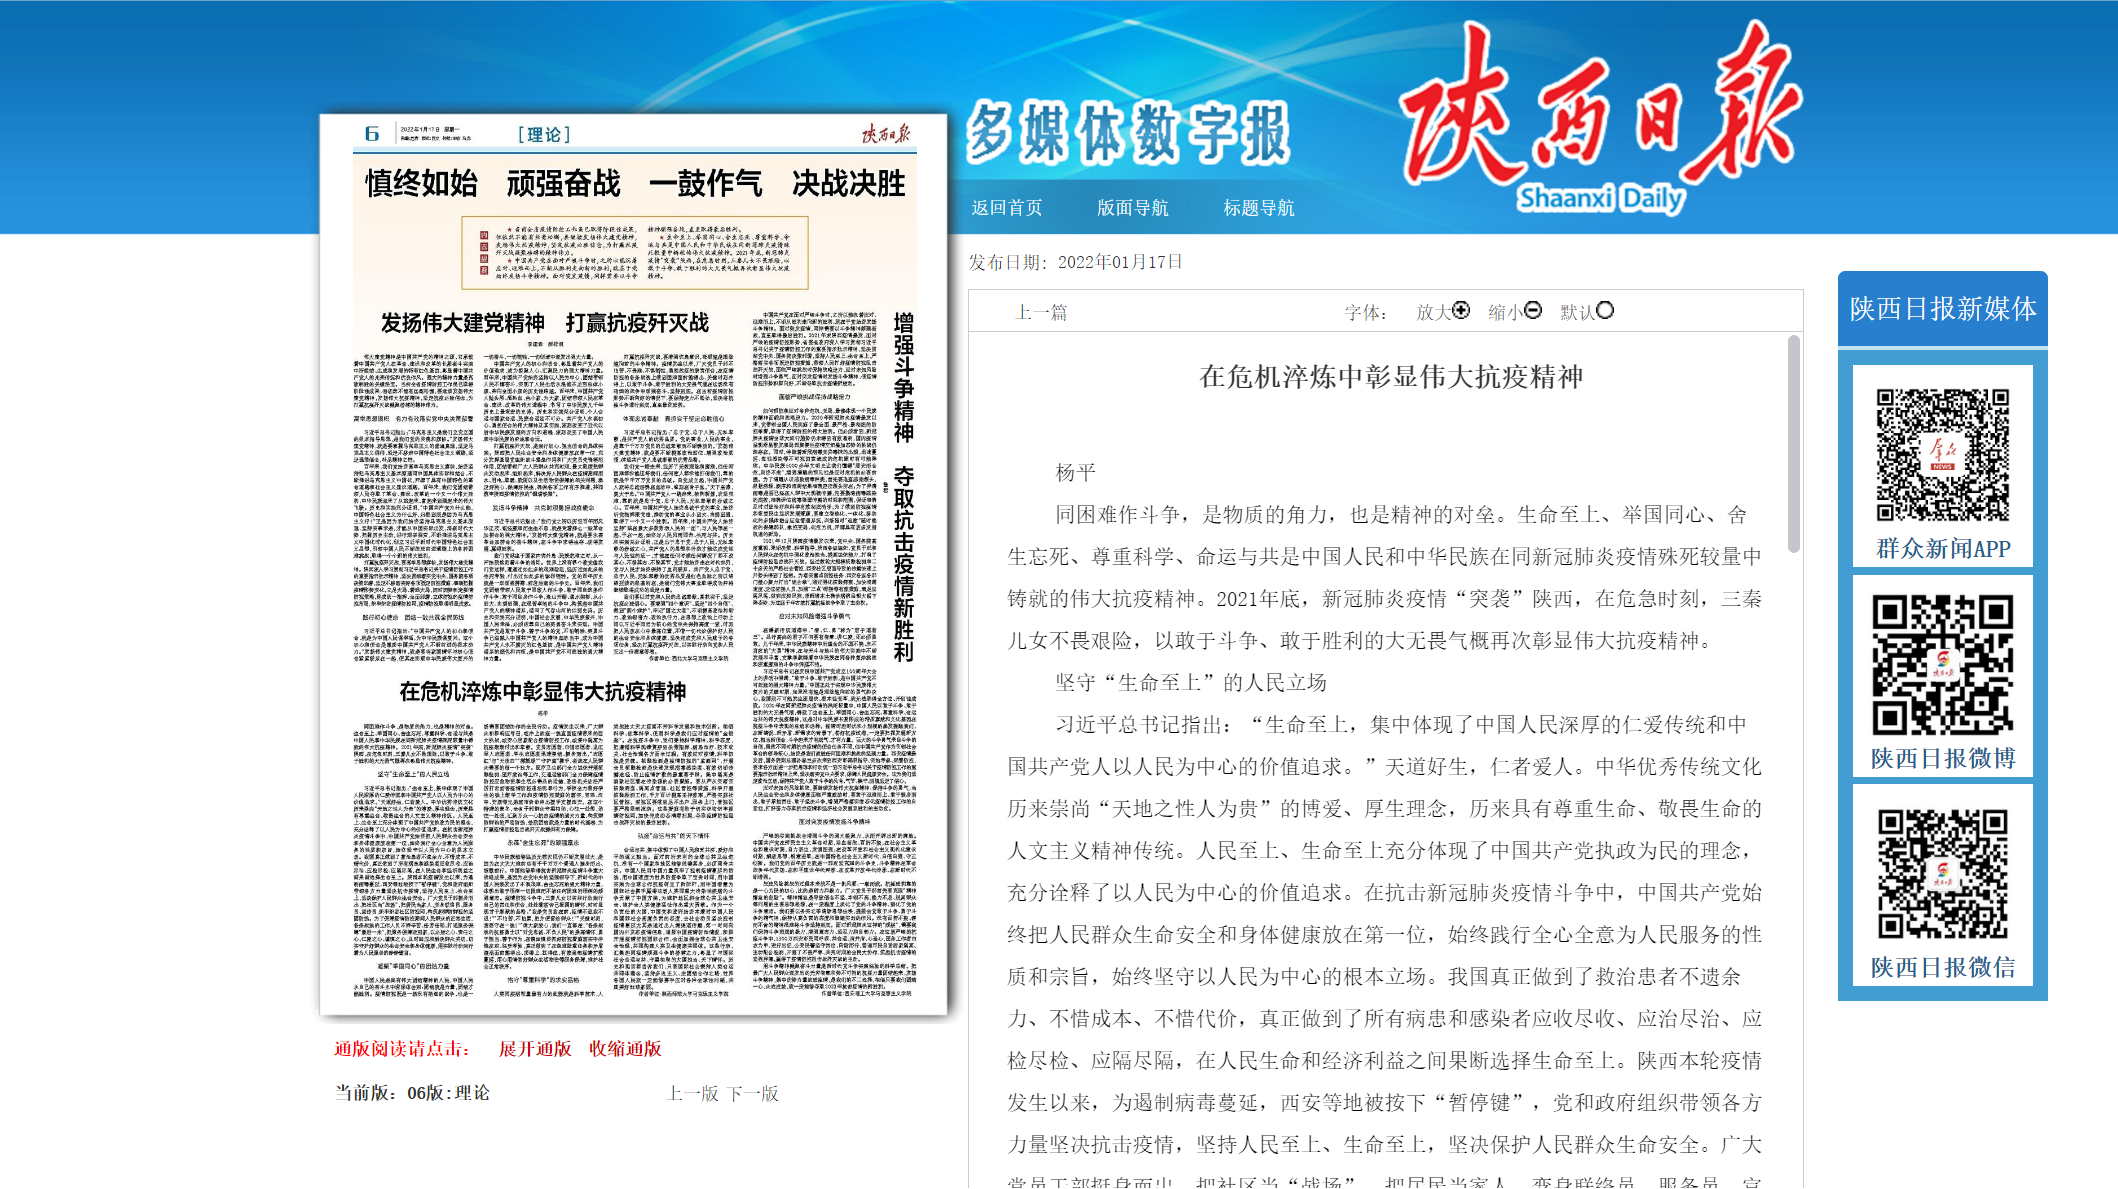The height and width of the screenshot is (1189, 2118).
Task: Select article 在危机淬炼中彰显伟大抗疫精神 on the page thumbnail
Action: (x=542, y=691)
